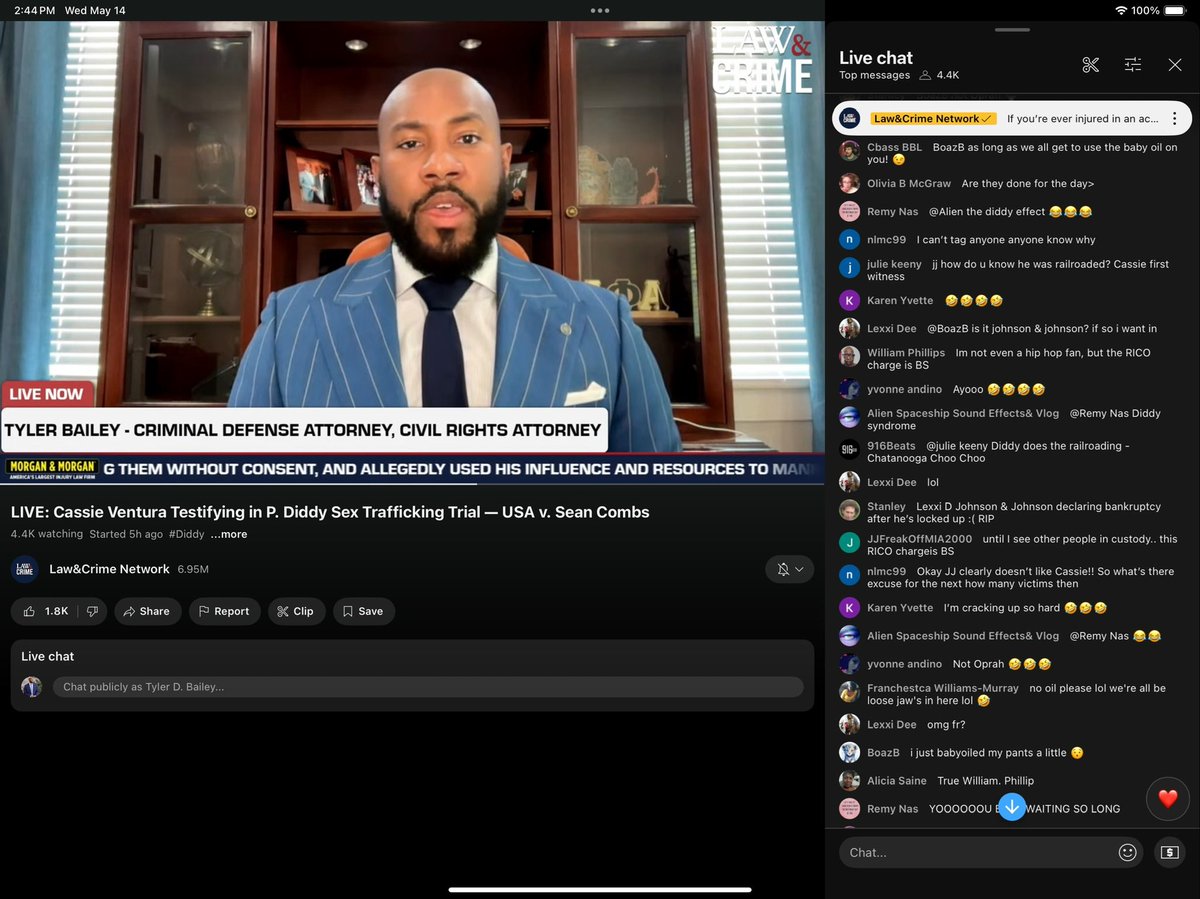Open Super Chat dollar icon
Viewport: 1200px width, 899px height.
tap(1169, 852)
